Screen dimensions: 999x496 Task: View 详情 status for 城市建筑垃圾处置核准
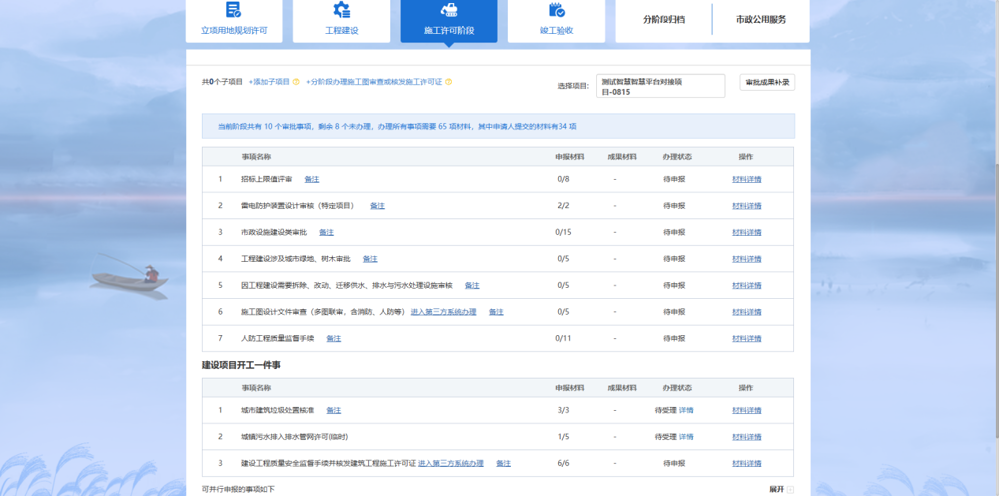[x=686, y=410]
